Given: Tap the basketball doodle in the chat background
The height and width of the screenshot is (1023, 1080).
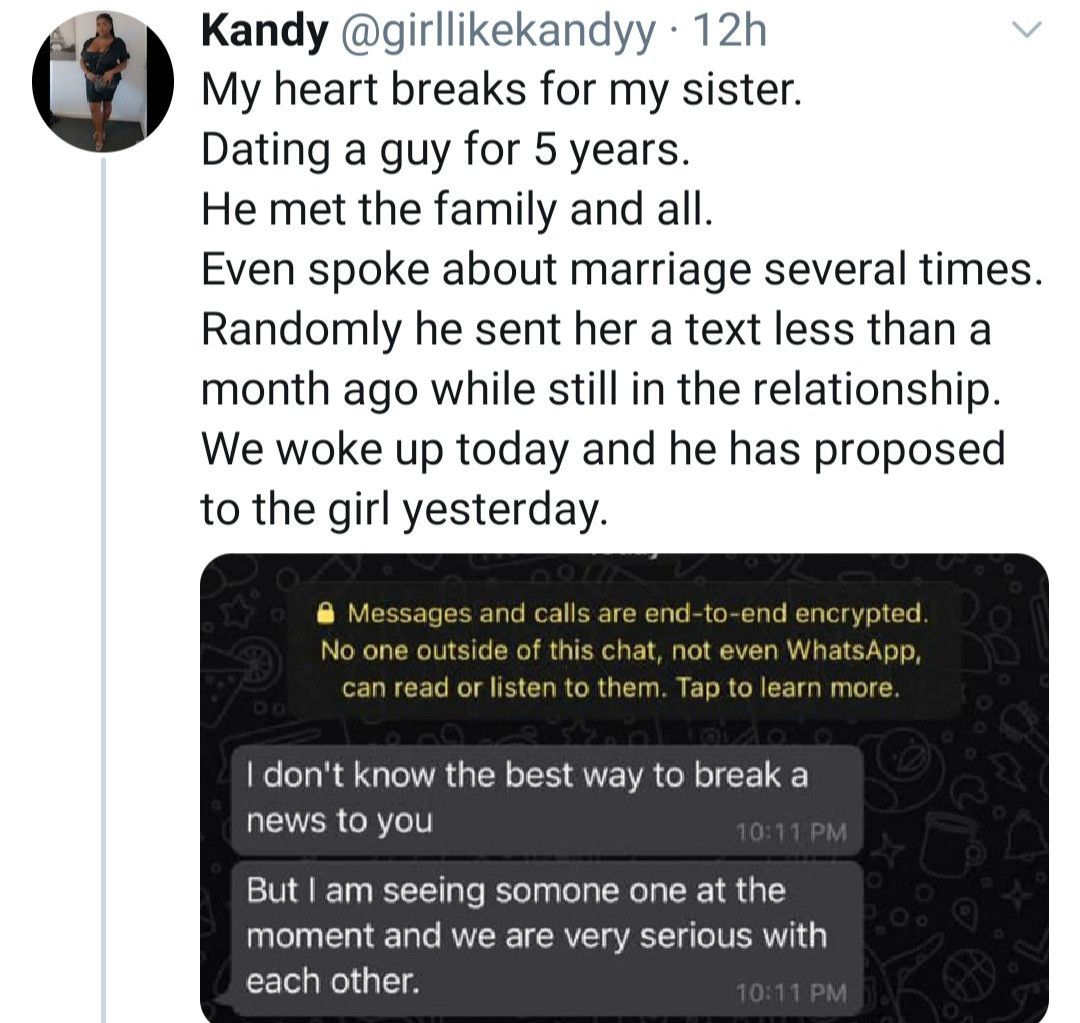Looking at the screenshot, I should [x=969, y=975].
